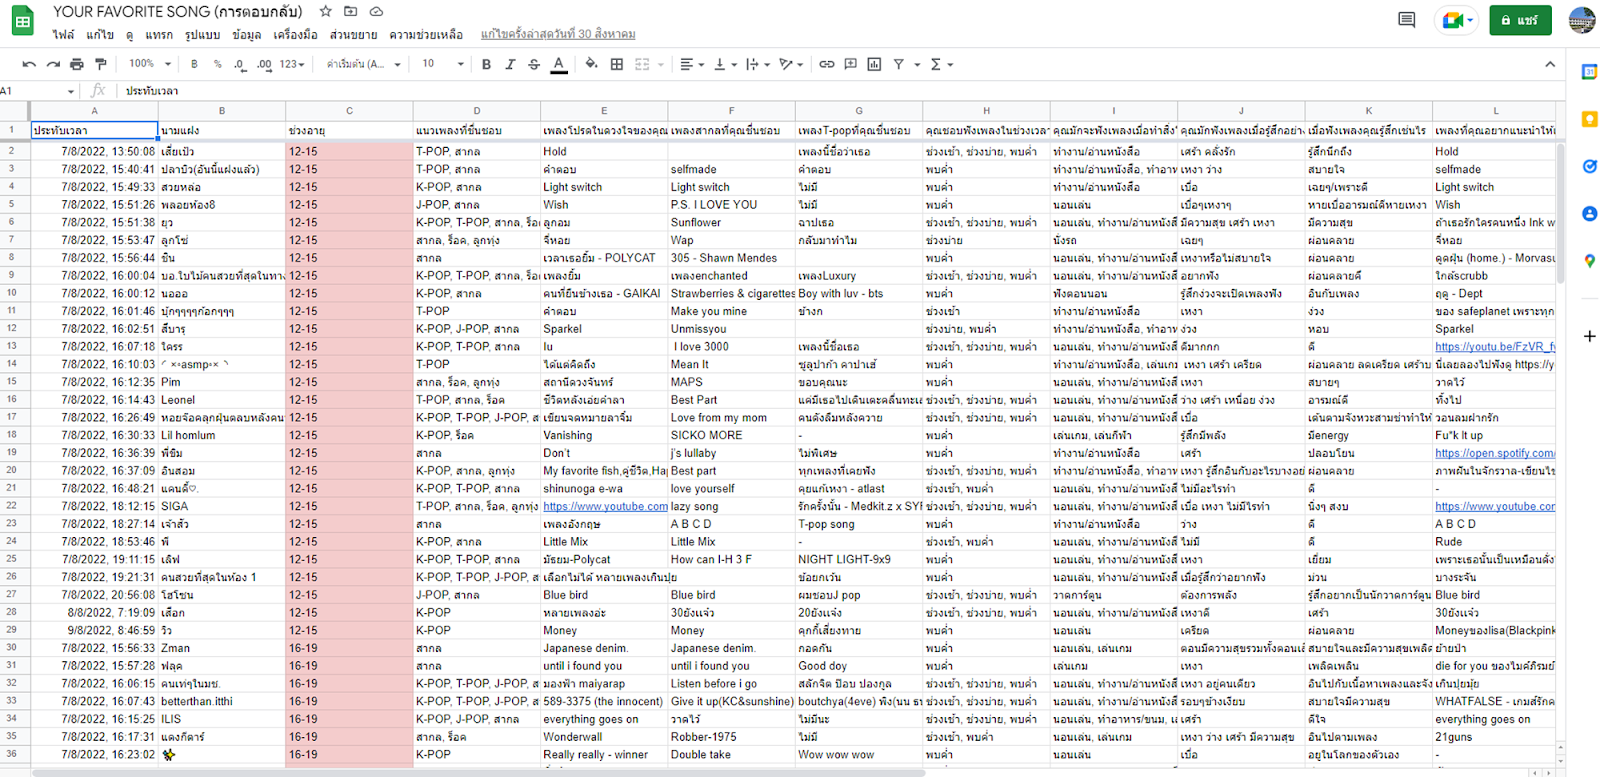Decrease decimal places

click(240, 64)
